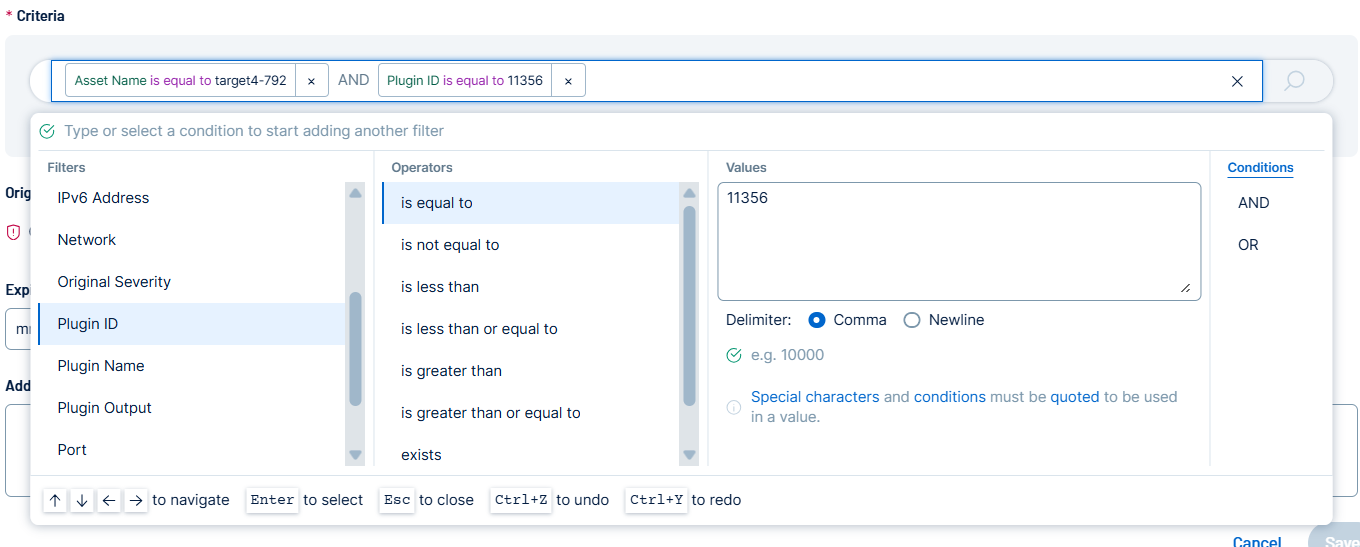Select the Newline delimiter option
Screen dimensions: 1360x547
912,320
